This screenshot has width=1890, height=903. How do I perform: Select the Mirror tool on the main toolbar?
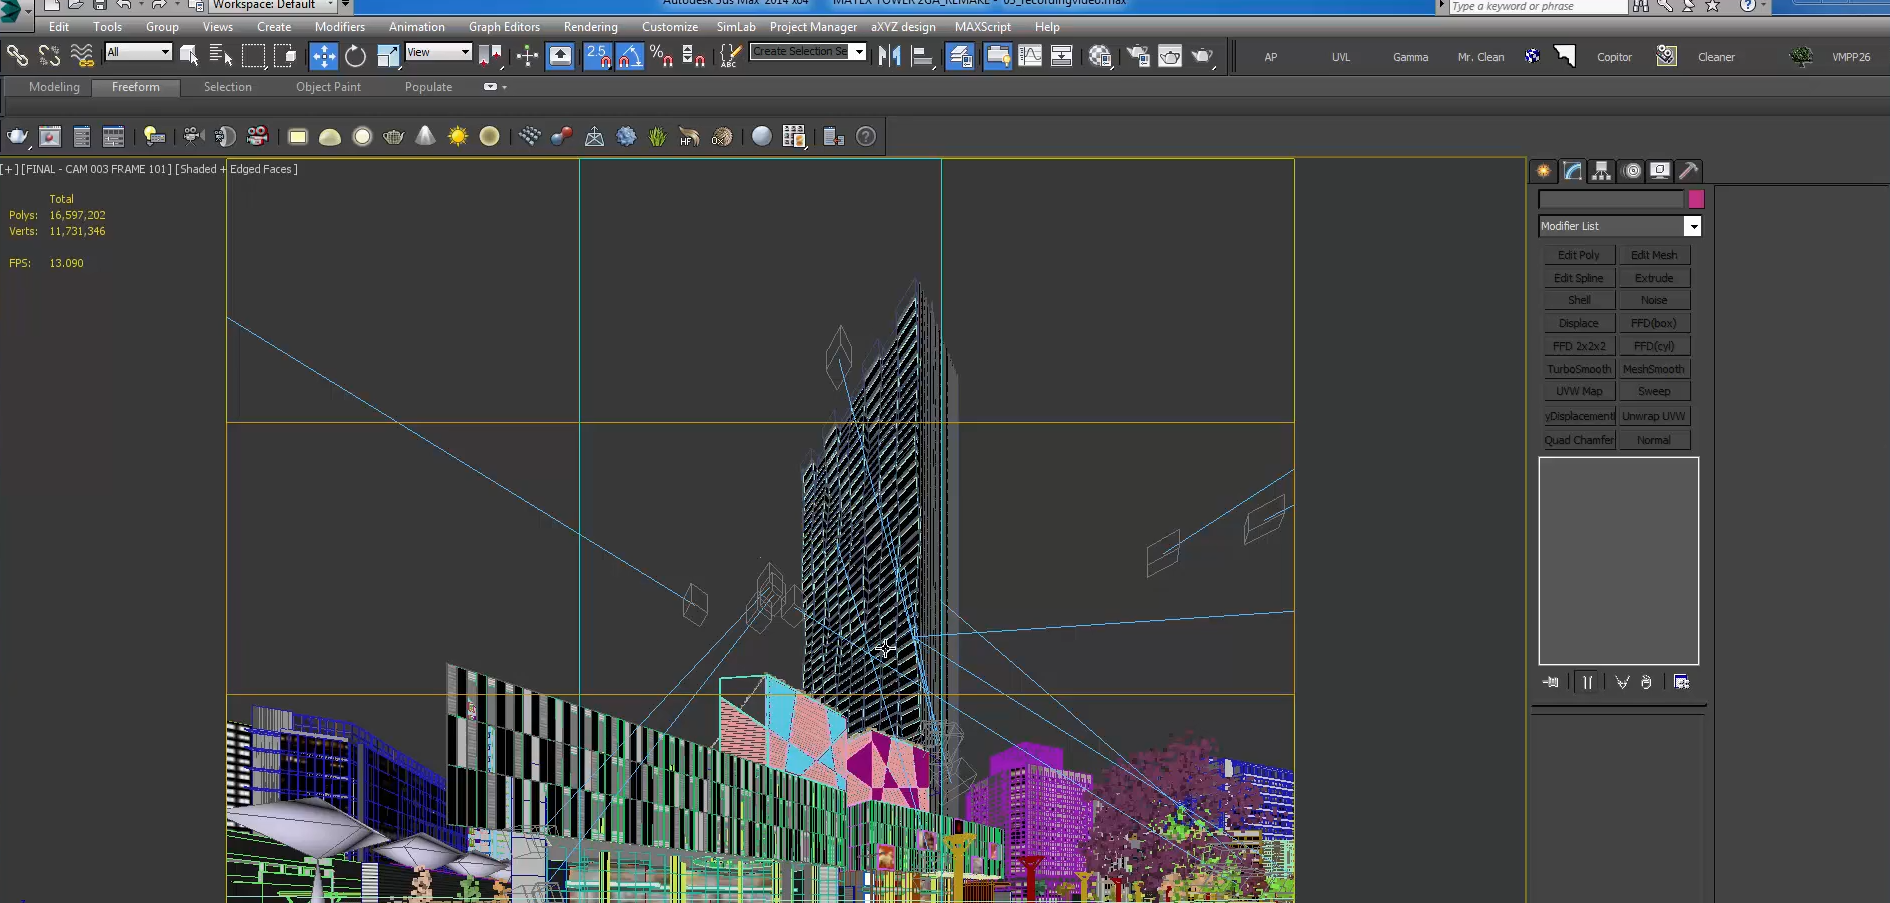tap(888, 56)
